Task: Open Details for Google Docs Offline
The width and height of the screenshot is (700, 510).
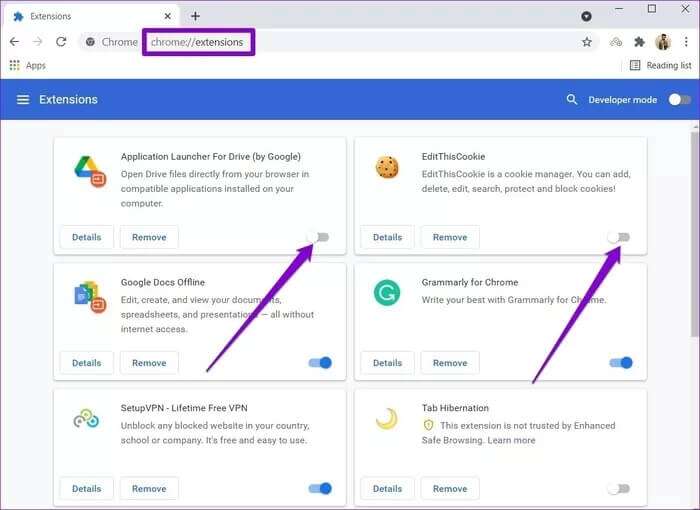Action: tap(87, 363)
